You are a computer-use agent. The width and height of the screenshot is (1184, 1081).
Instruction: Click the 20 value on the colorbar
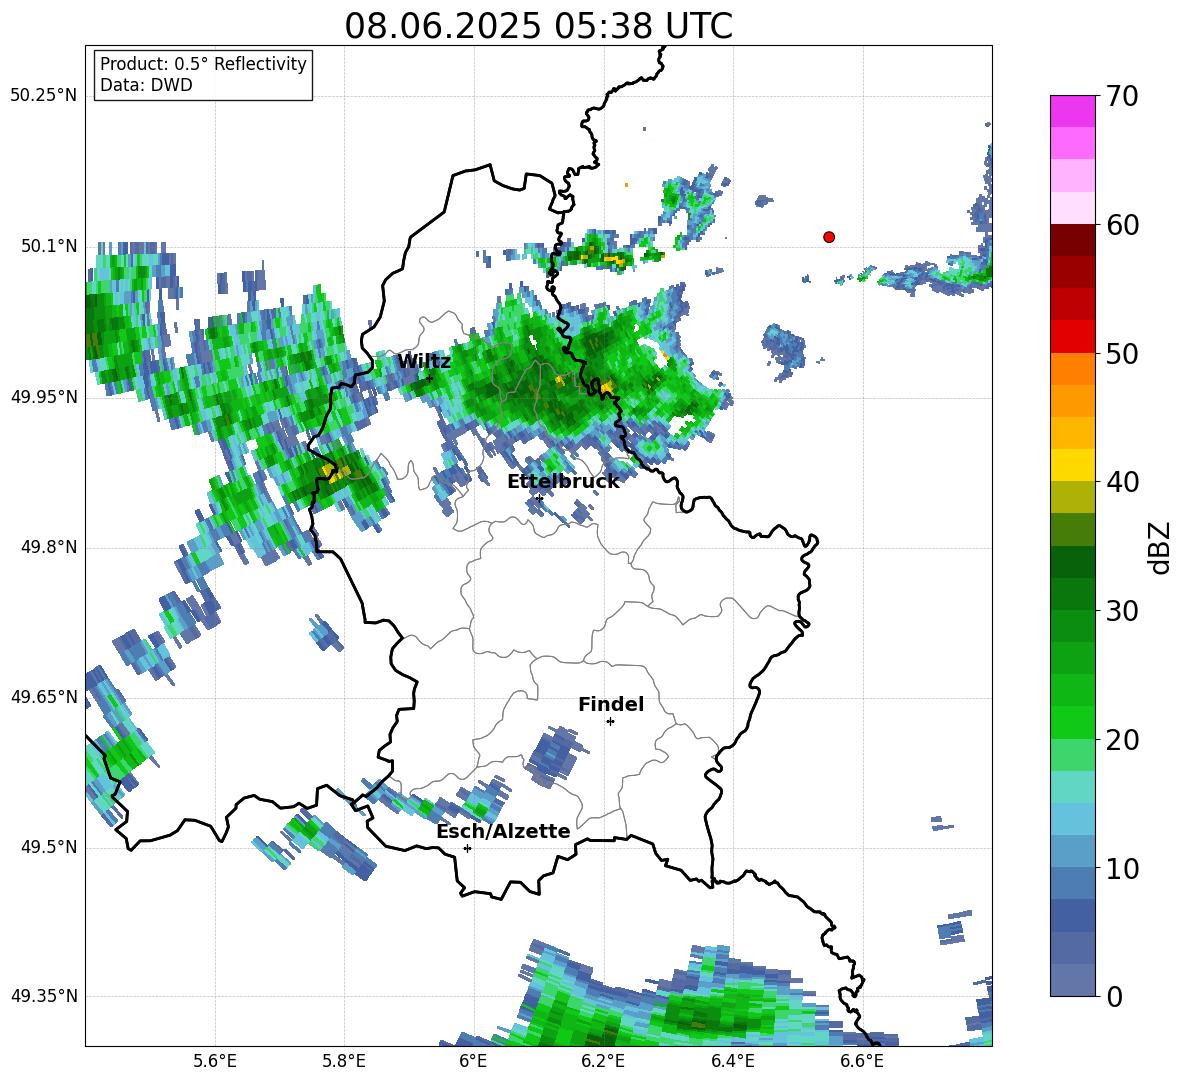point(1121,740)
